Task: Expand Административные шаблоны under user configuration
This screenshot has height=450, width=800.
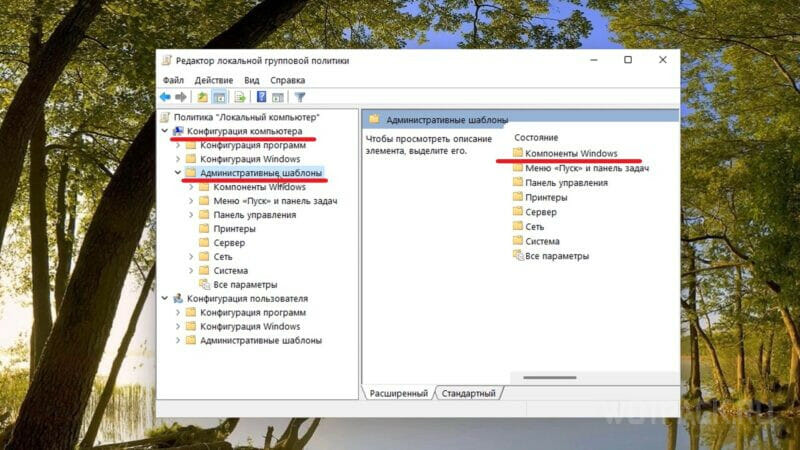Action: tap(178, 340)
